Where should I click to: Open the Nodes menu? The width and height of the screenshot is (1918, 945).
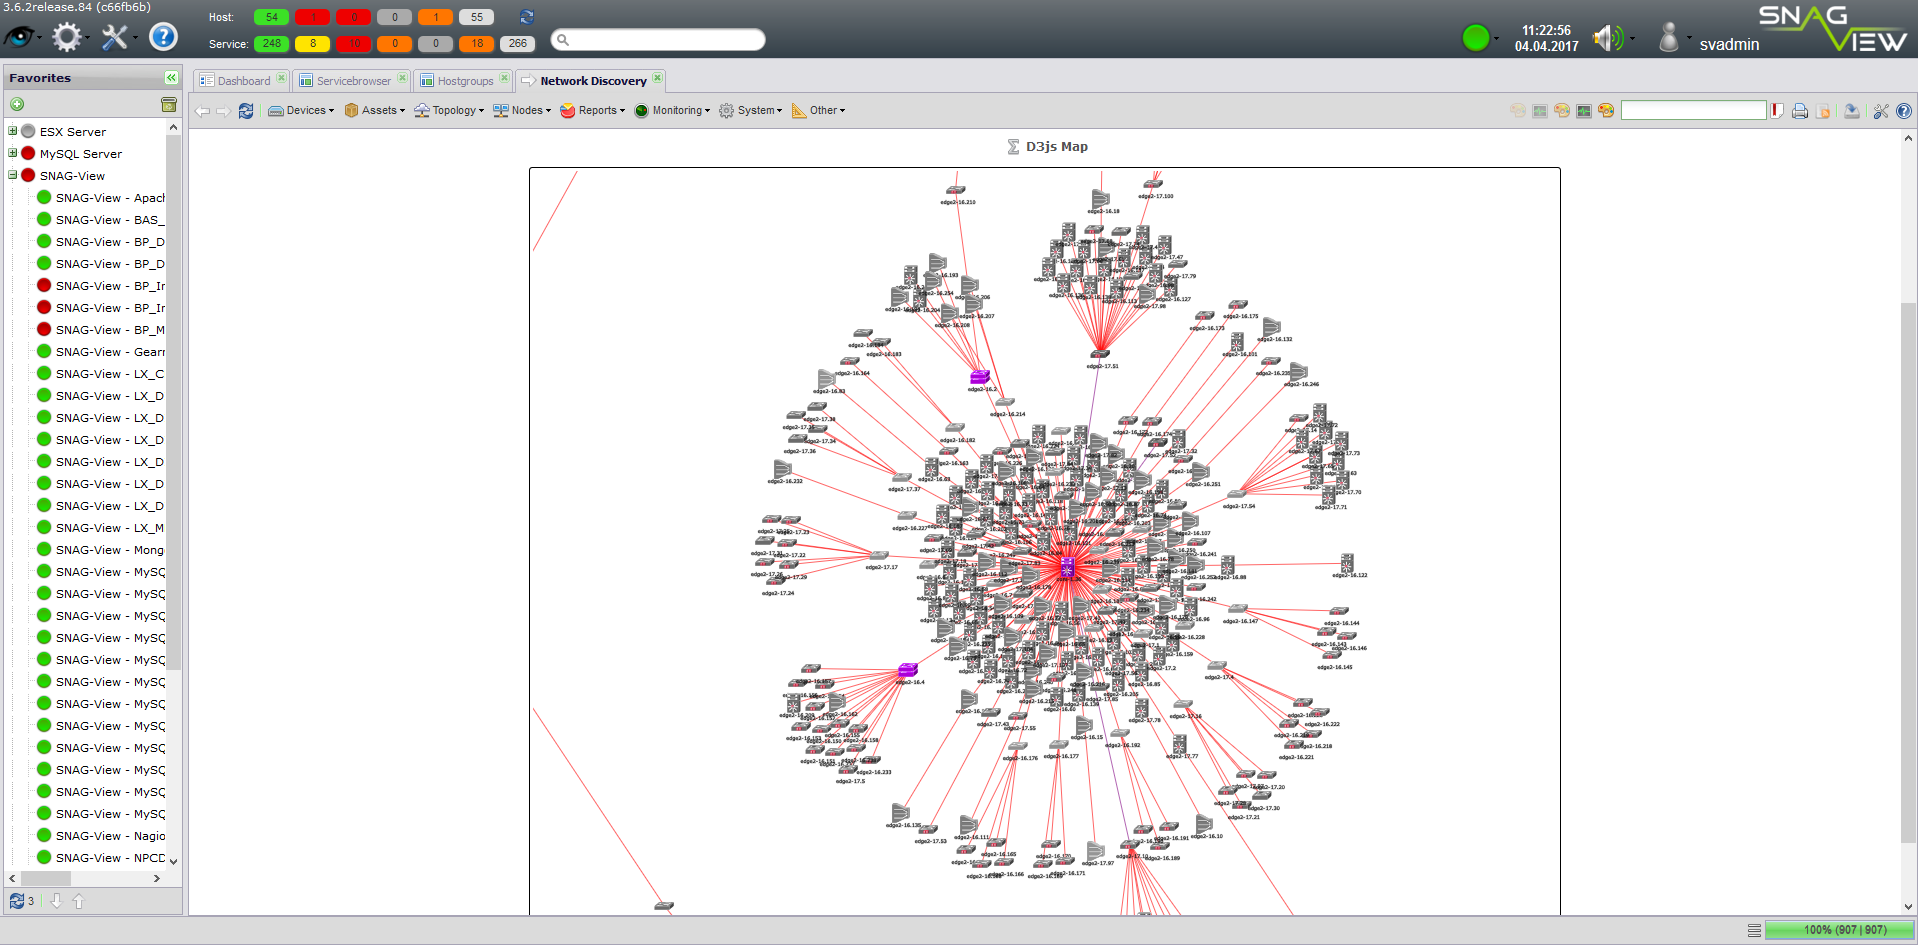pyautogui.click(x=522, y=111)
